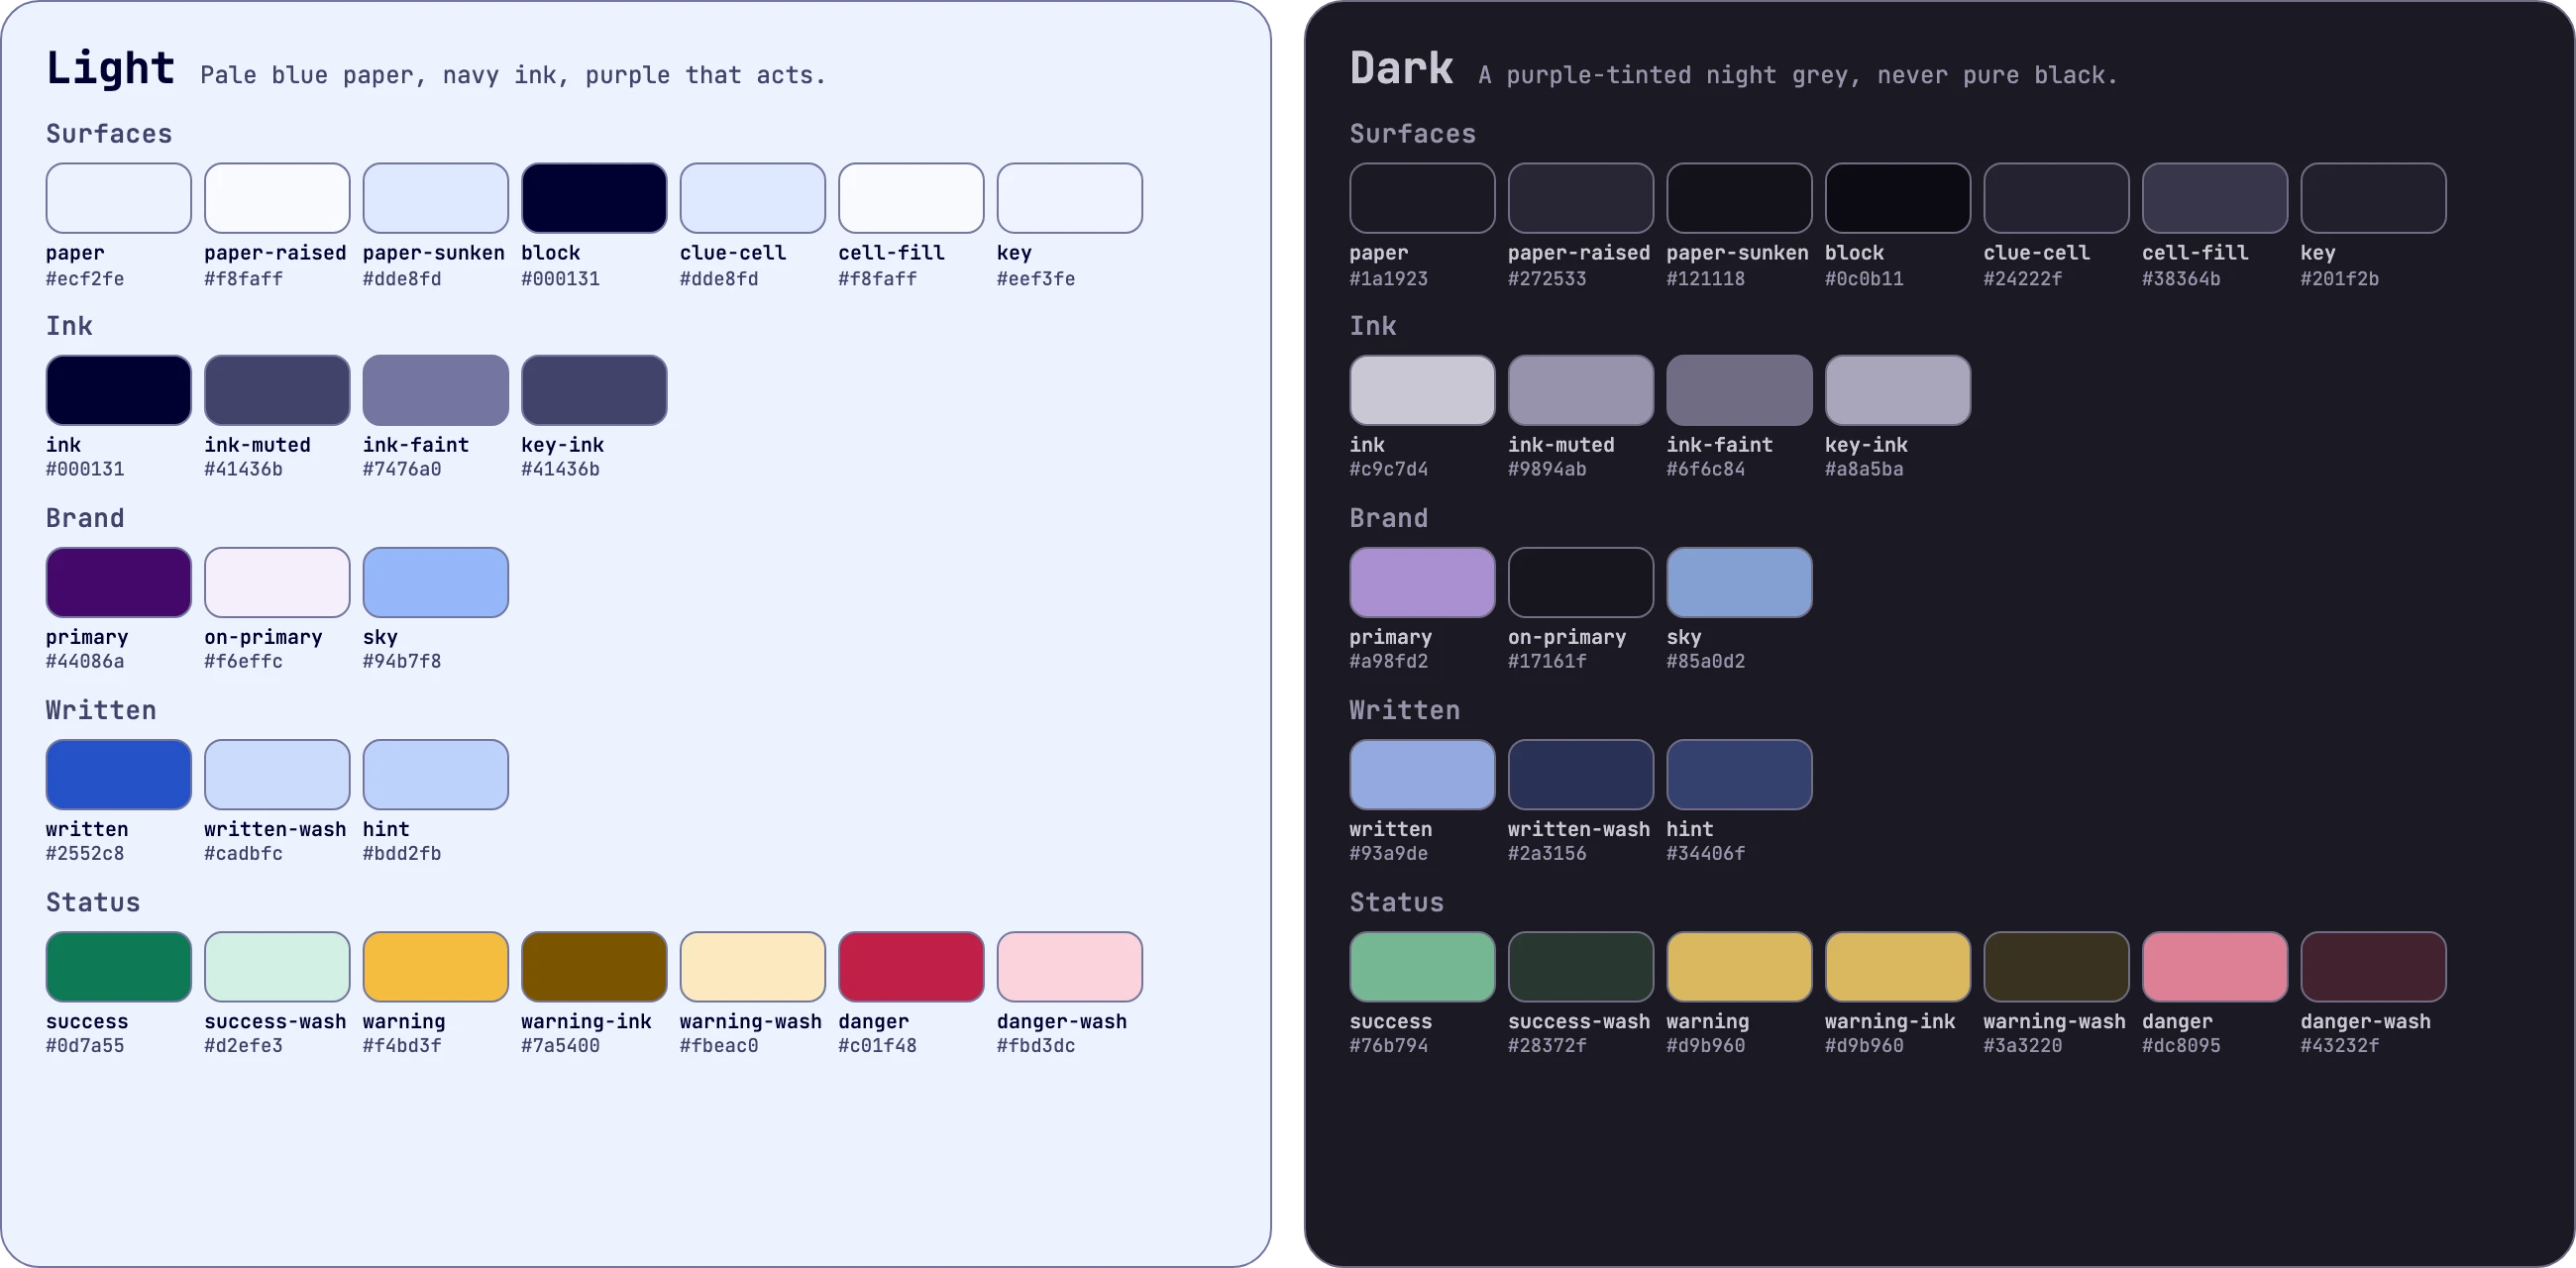Click the Dark written-wash hex value #2a3156
Screen dimensions: 2576x1268
tap(1547, 854)
